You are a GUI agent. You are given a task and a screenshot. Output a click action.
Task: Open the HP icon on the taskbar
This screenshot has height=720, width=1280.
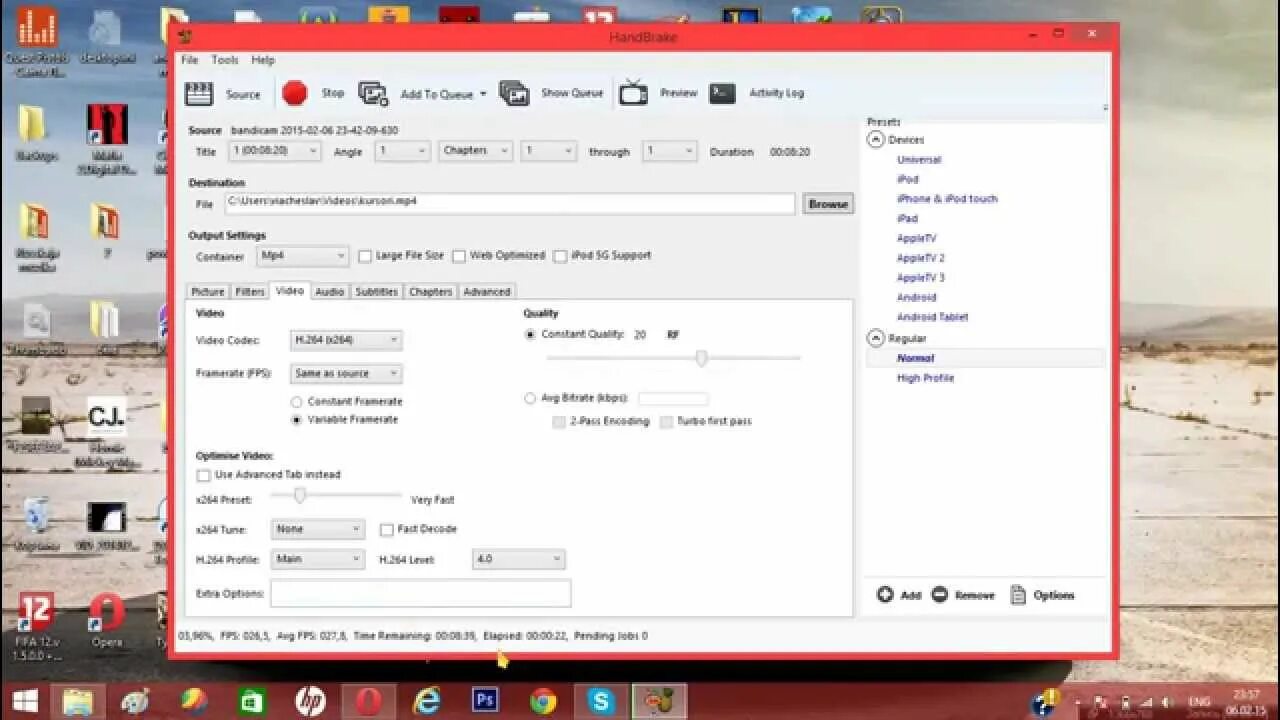tap(310, 701)
